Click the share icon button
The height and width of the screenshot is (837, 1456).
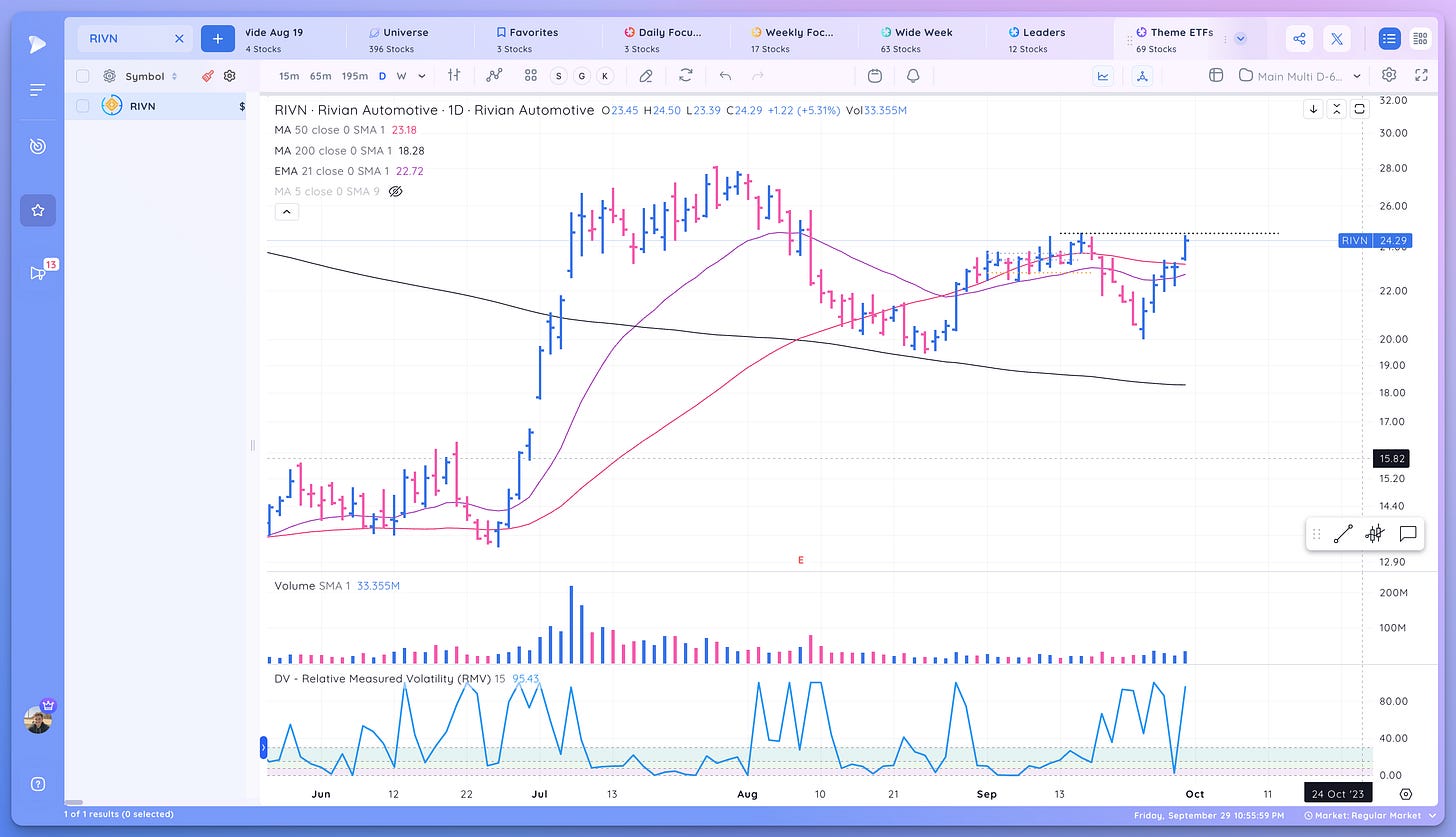1299,39
